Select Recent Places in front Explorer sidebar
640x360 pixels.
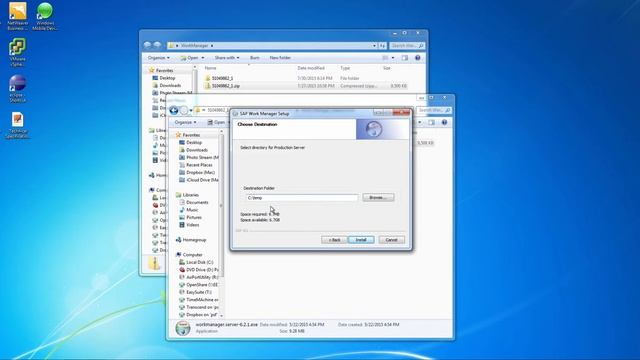[196, 165]
